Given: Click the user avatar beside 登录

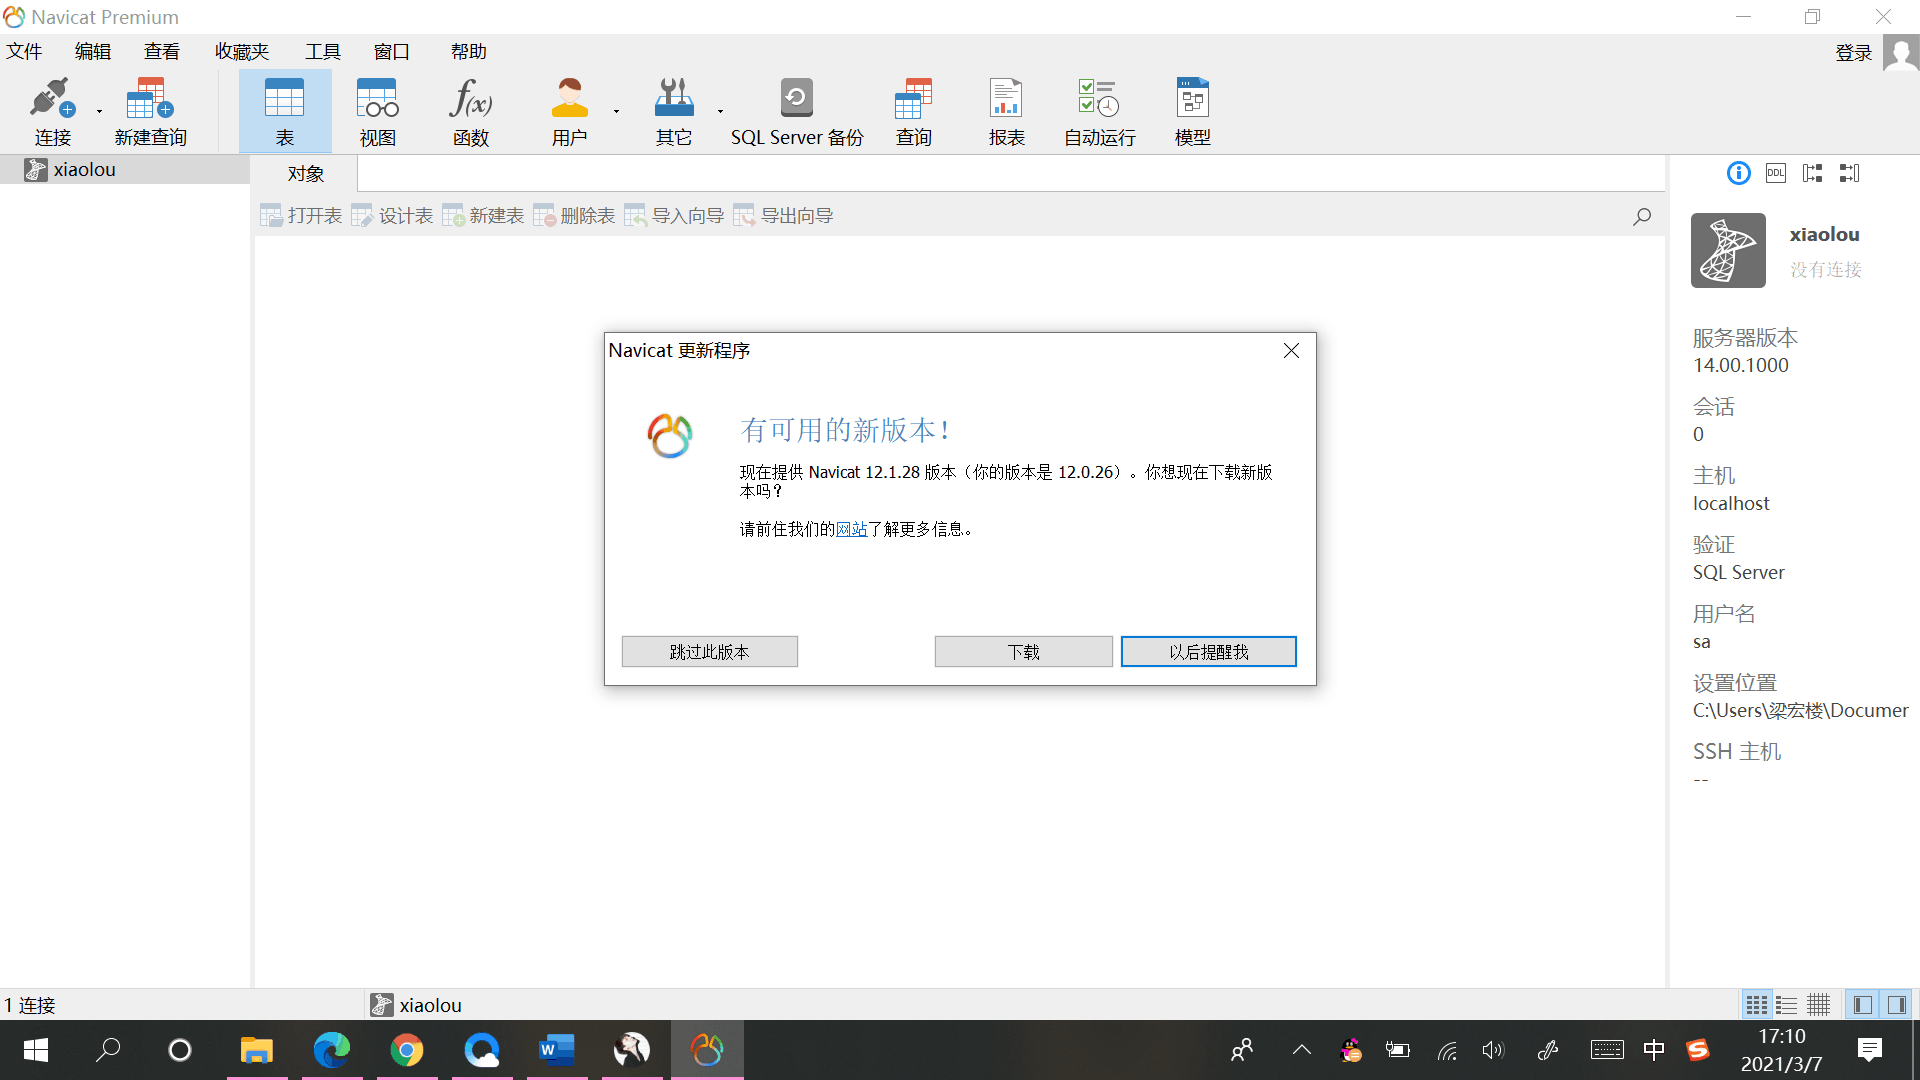Looking at the screenshot, I should coord(1900,52).
